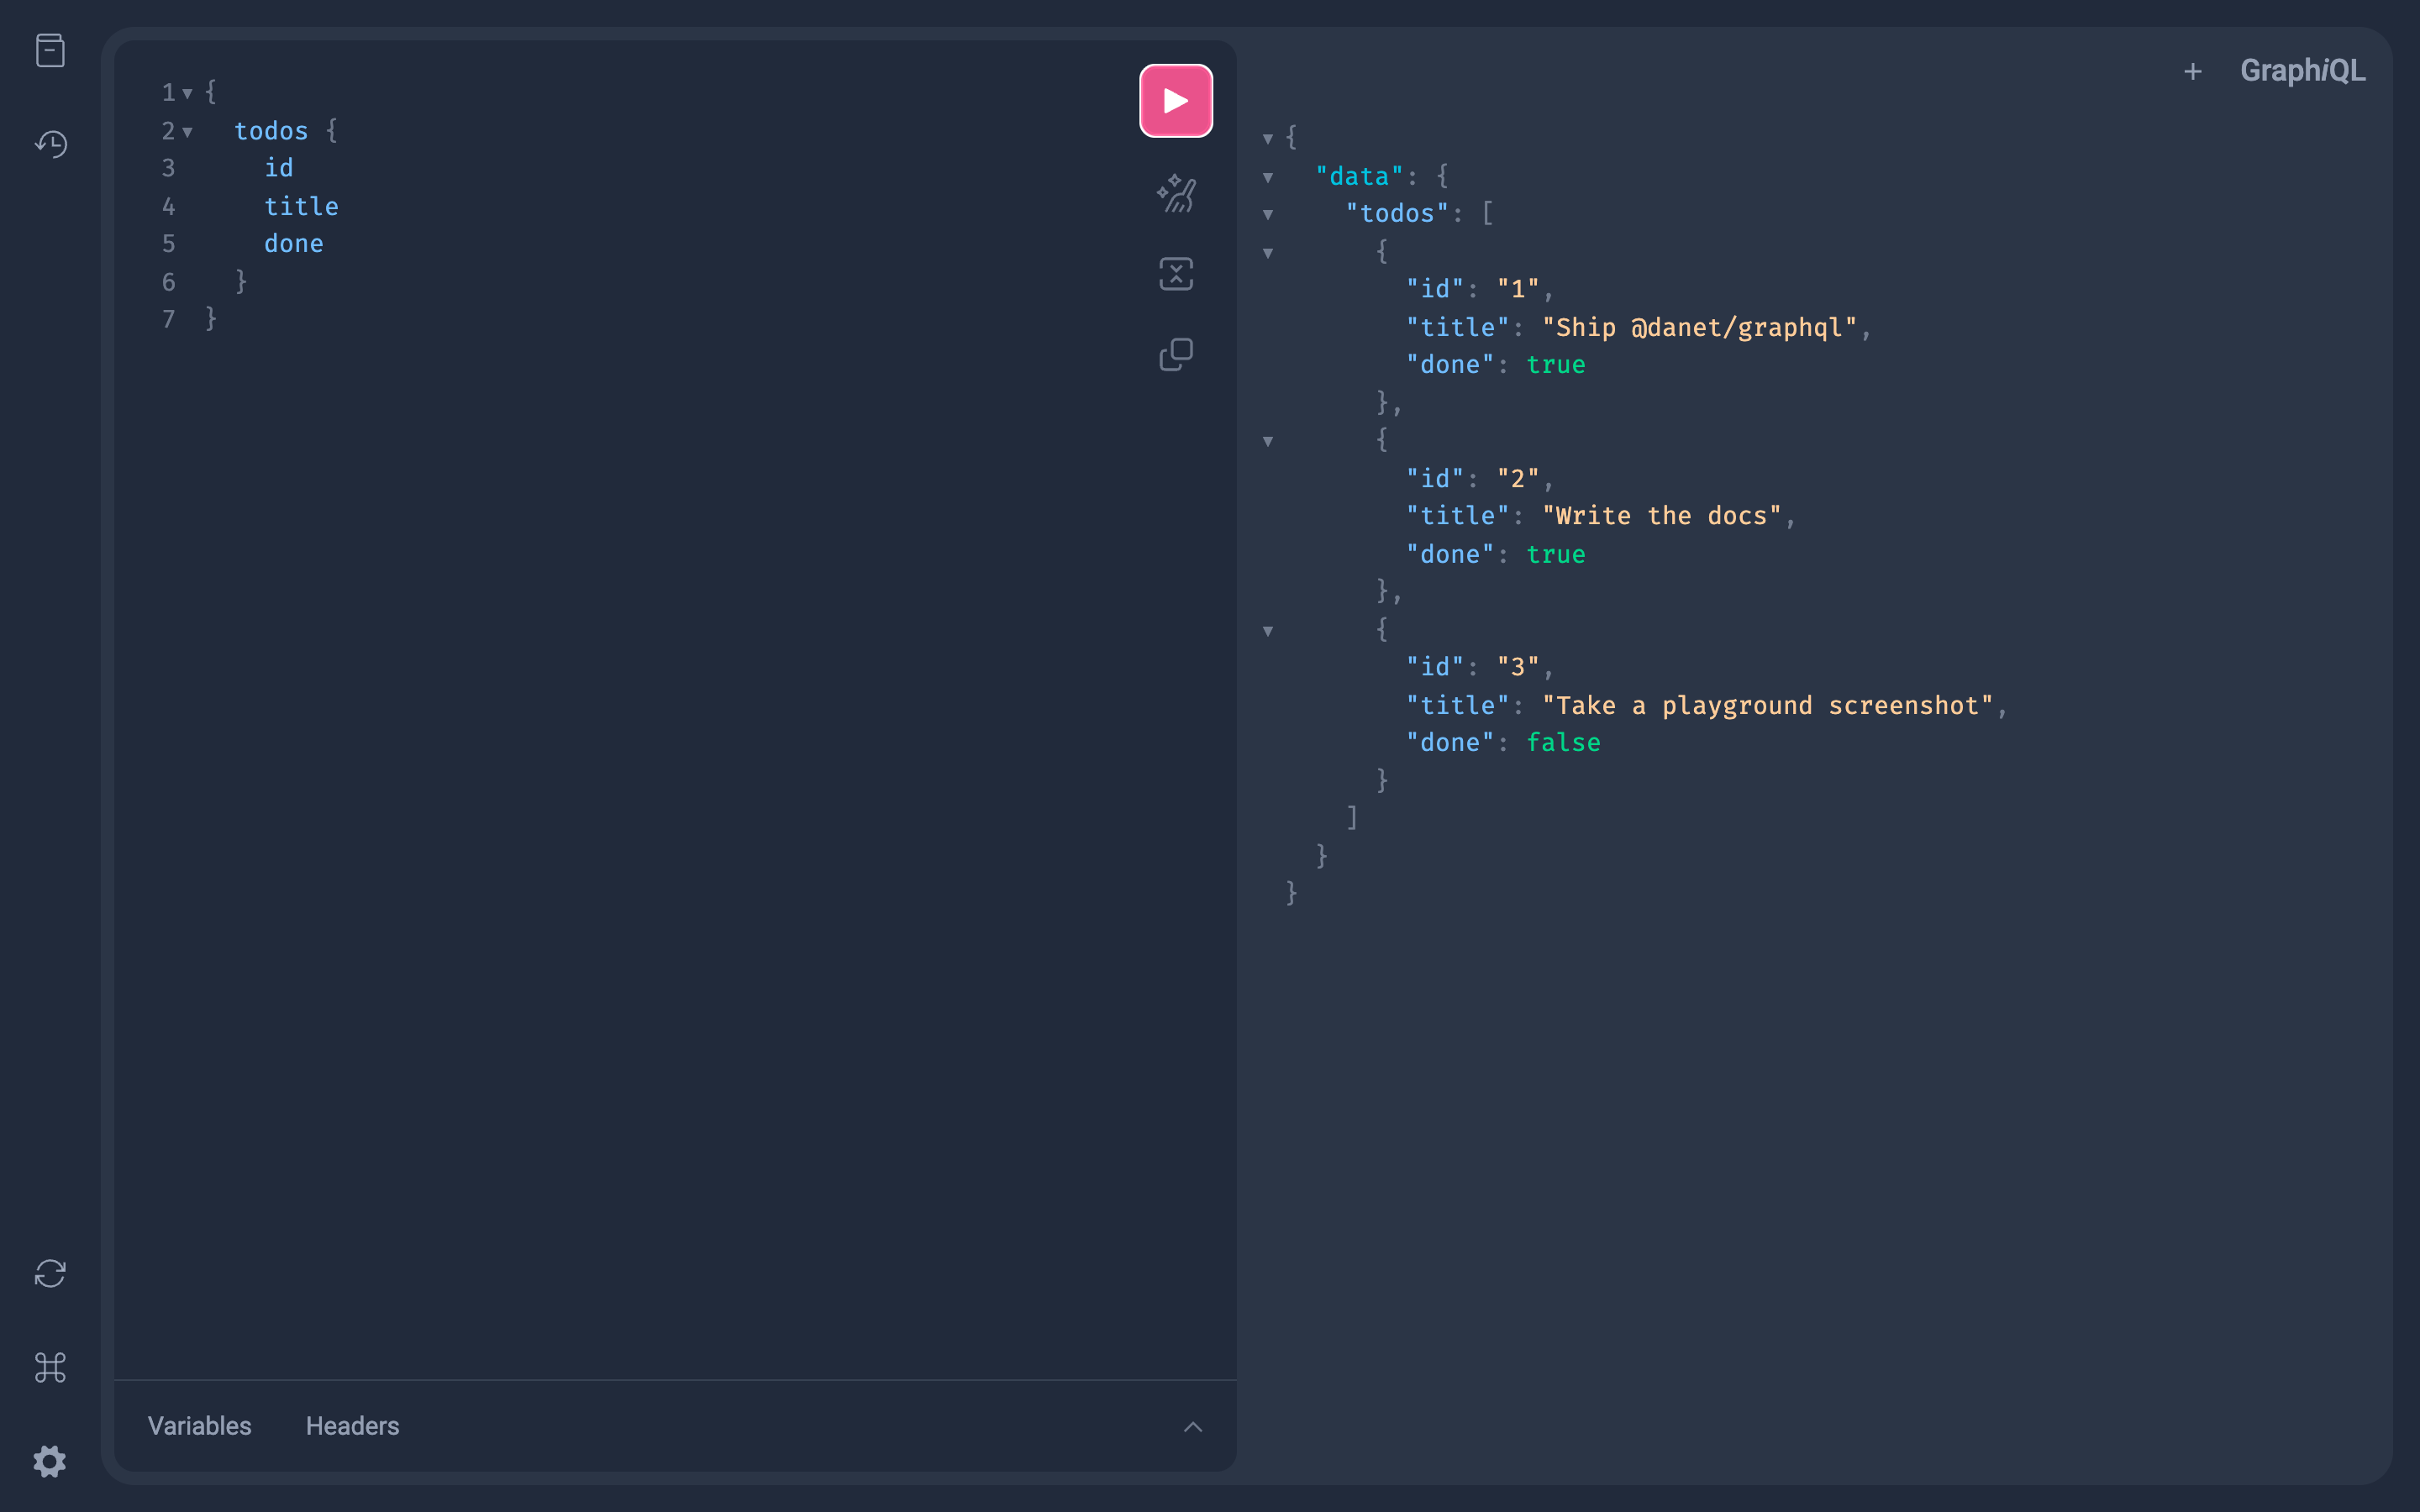Collapse the todo object with id "2"
This screenshot has width=2420, height=1512.
point(1267,441)
